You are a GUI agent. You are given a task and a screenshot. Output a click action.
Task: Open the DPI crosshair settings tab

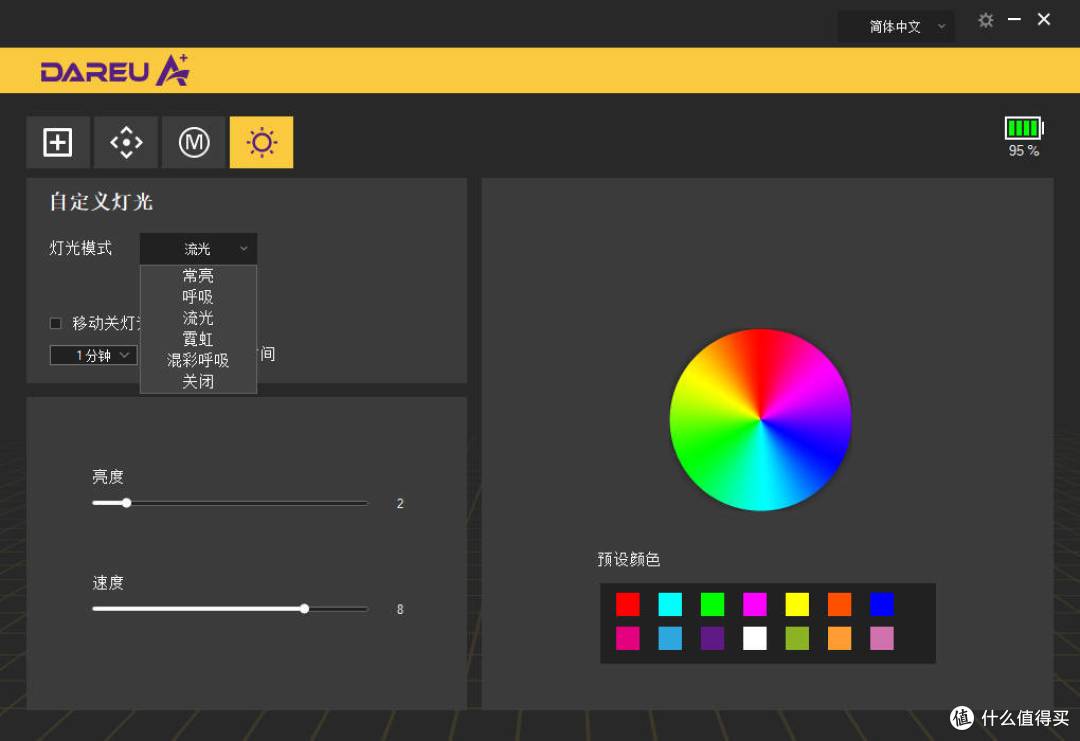[126, 143]
